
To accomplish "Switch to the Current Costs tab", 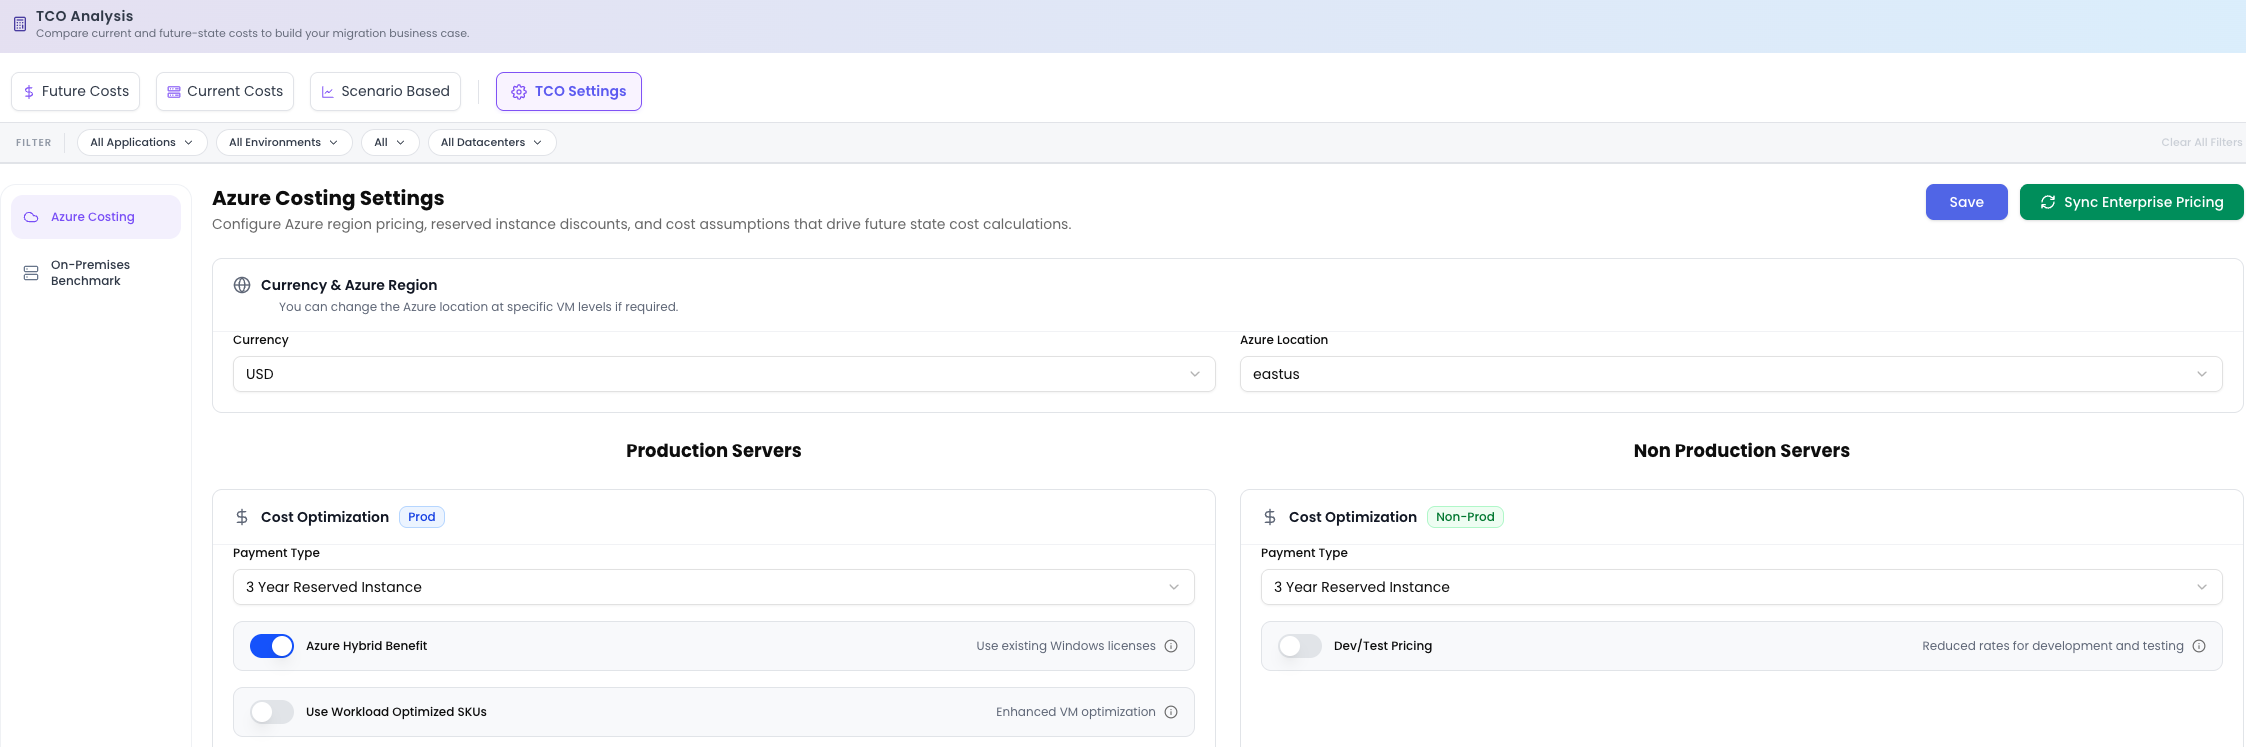I will pyautogui.click(x=225, y=92).
